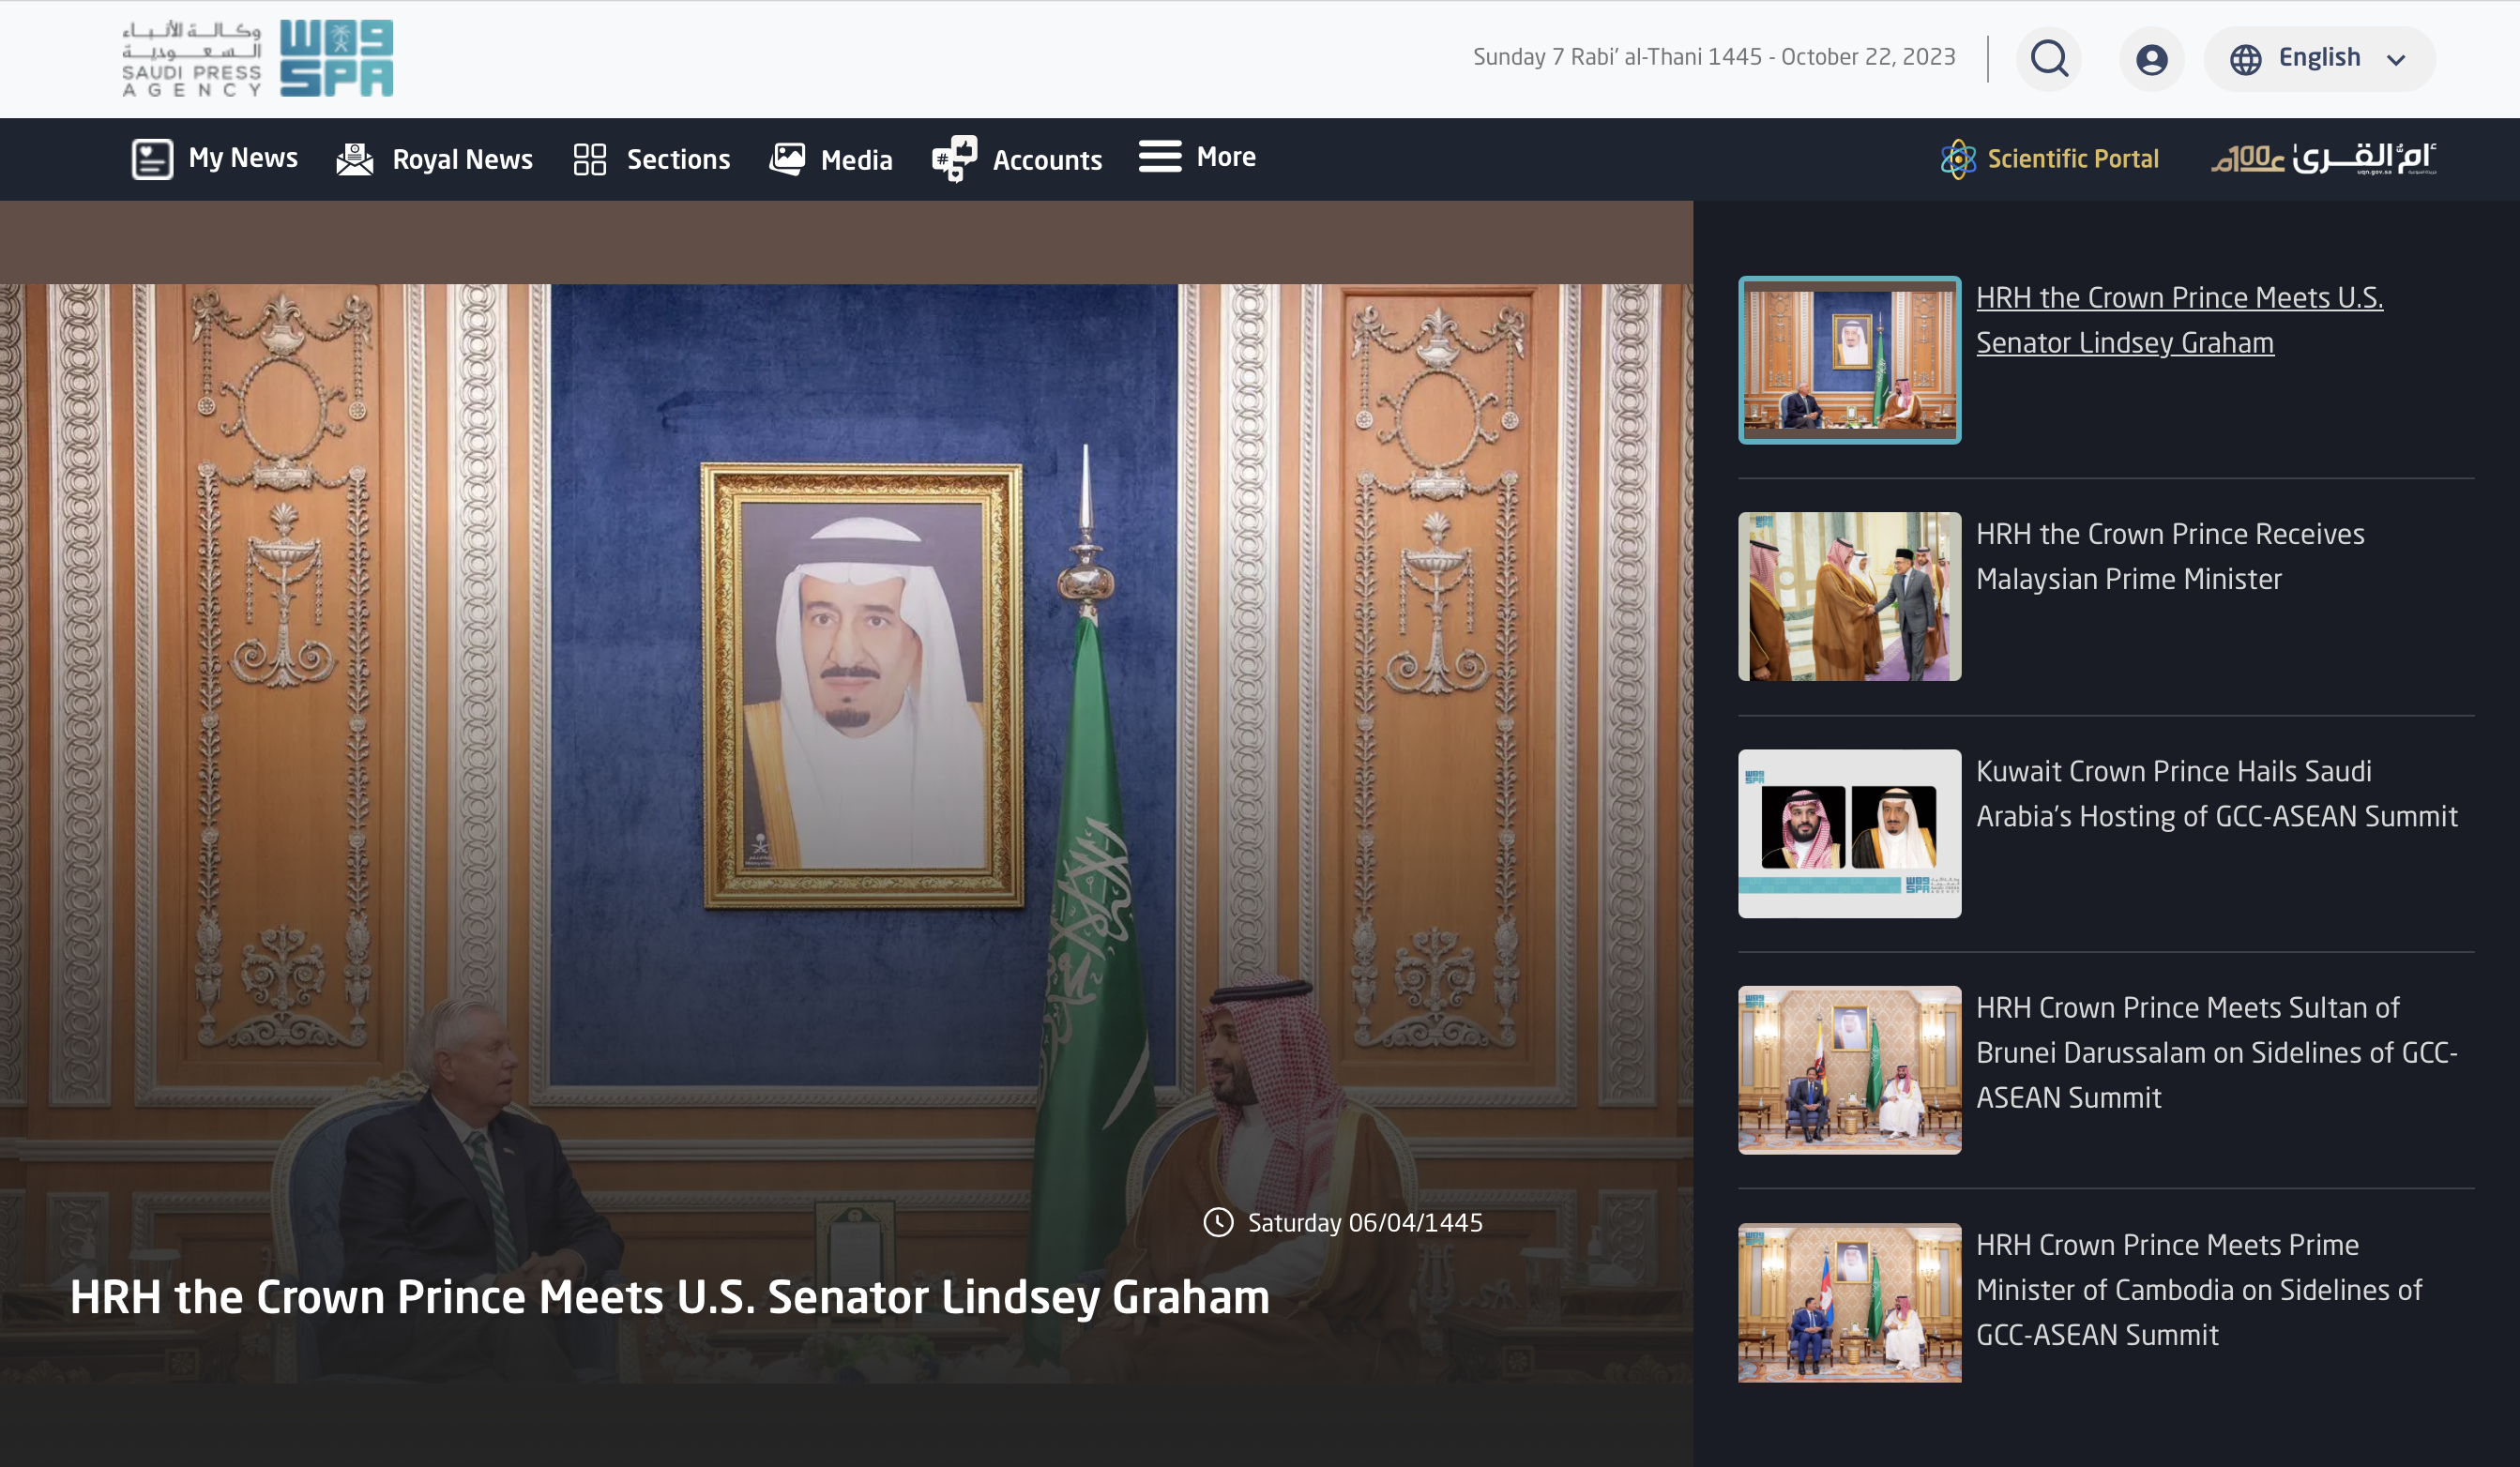
Task: Open the Sections menu item
Action: click(x=678, y=159)
